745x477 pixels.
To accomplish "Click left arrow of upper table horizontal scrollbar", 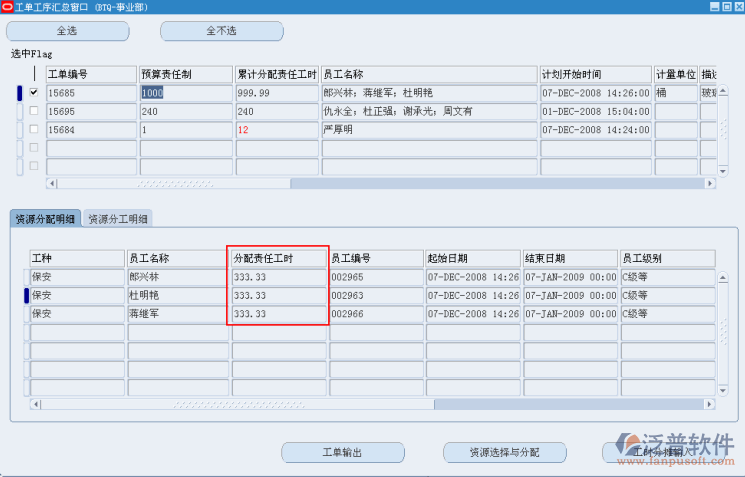I will point(52,183).
